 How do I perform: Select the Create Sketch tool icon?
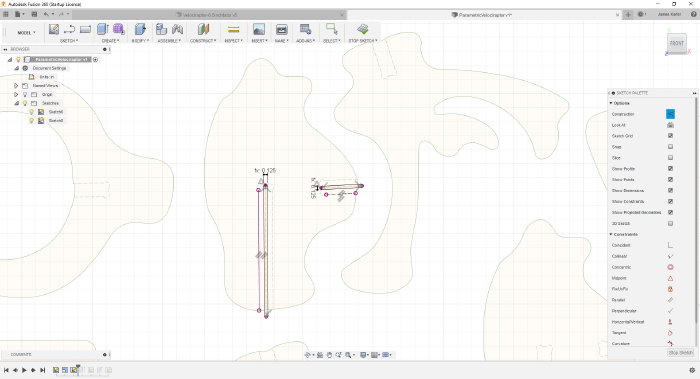click(54, 29)
